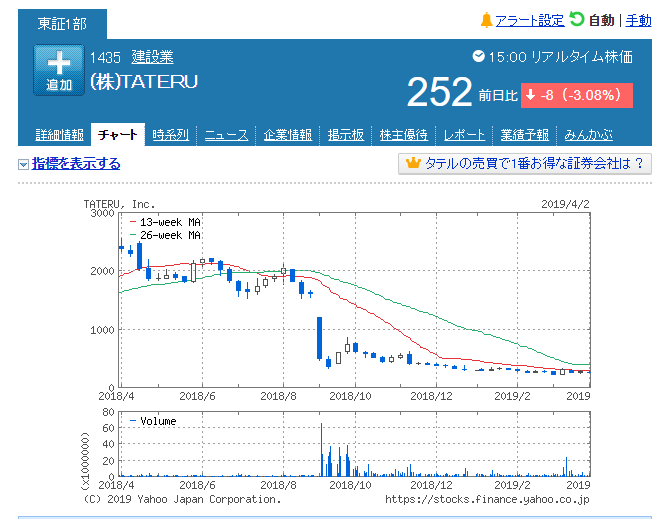The width and height of the screenshot is (665, 519).
Task: Open the 詳細情報 tab
Action: [59, 135]
